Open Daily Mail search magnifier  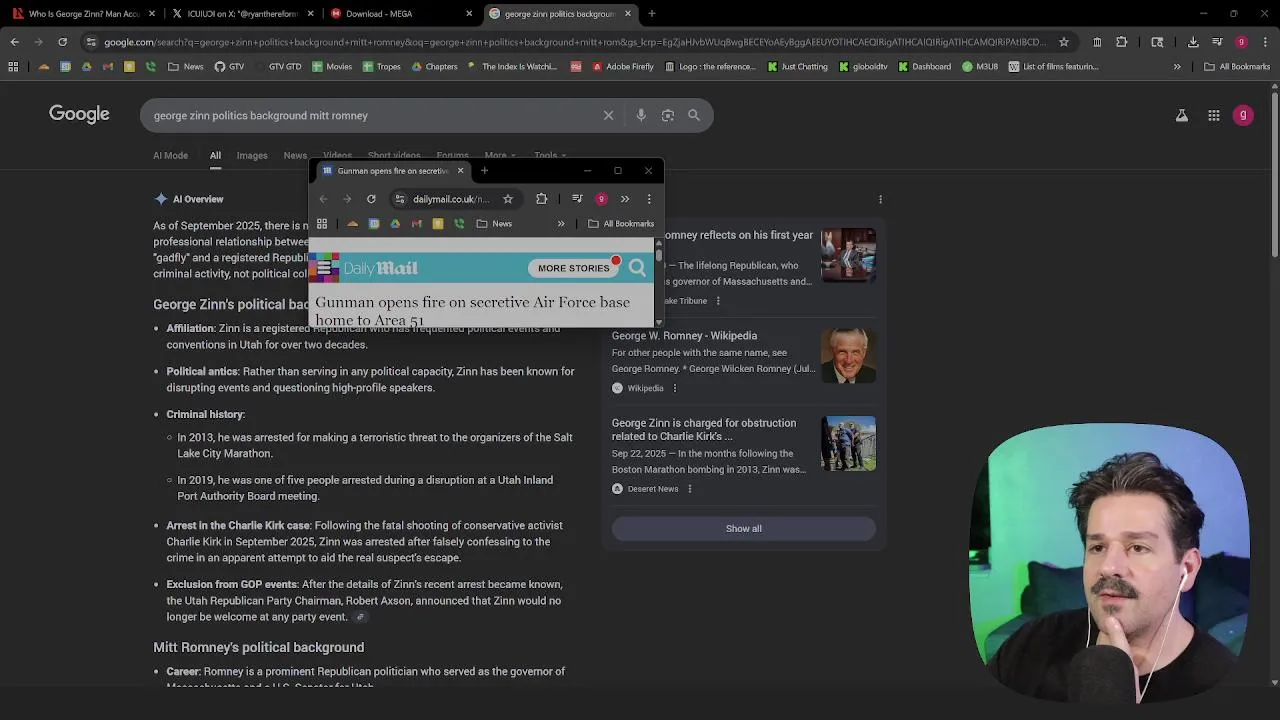pyautogui.click(x=637, y=268)
